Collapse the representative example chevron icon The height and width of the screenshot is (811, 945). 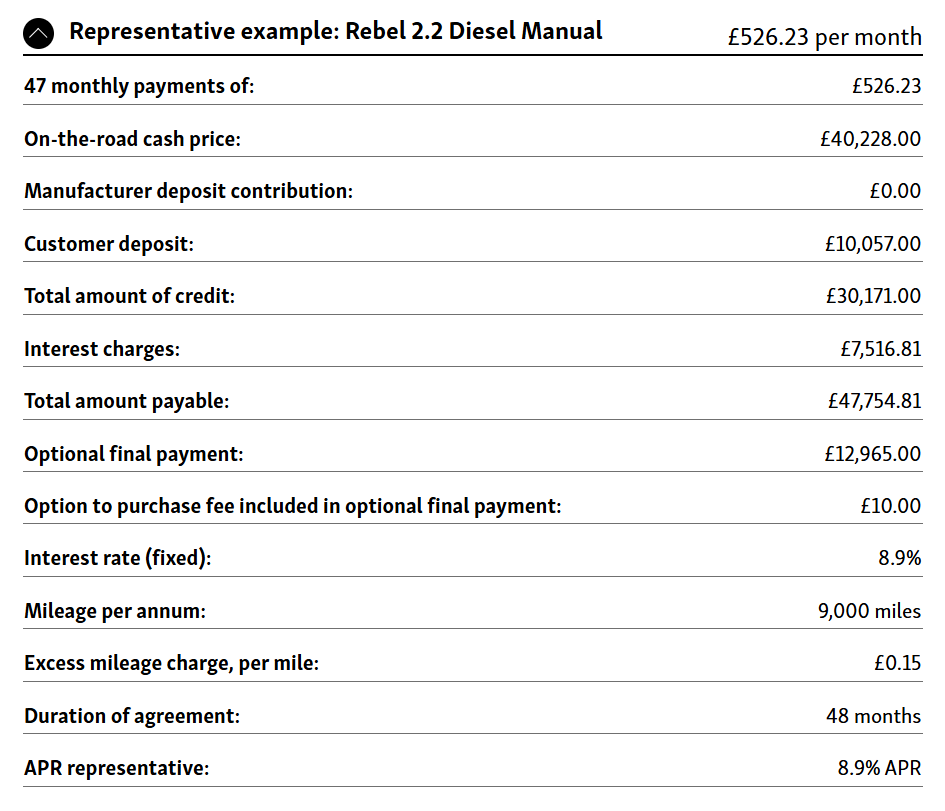[39, 34]
